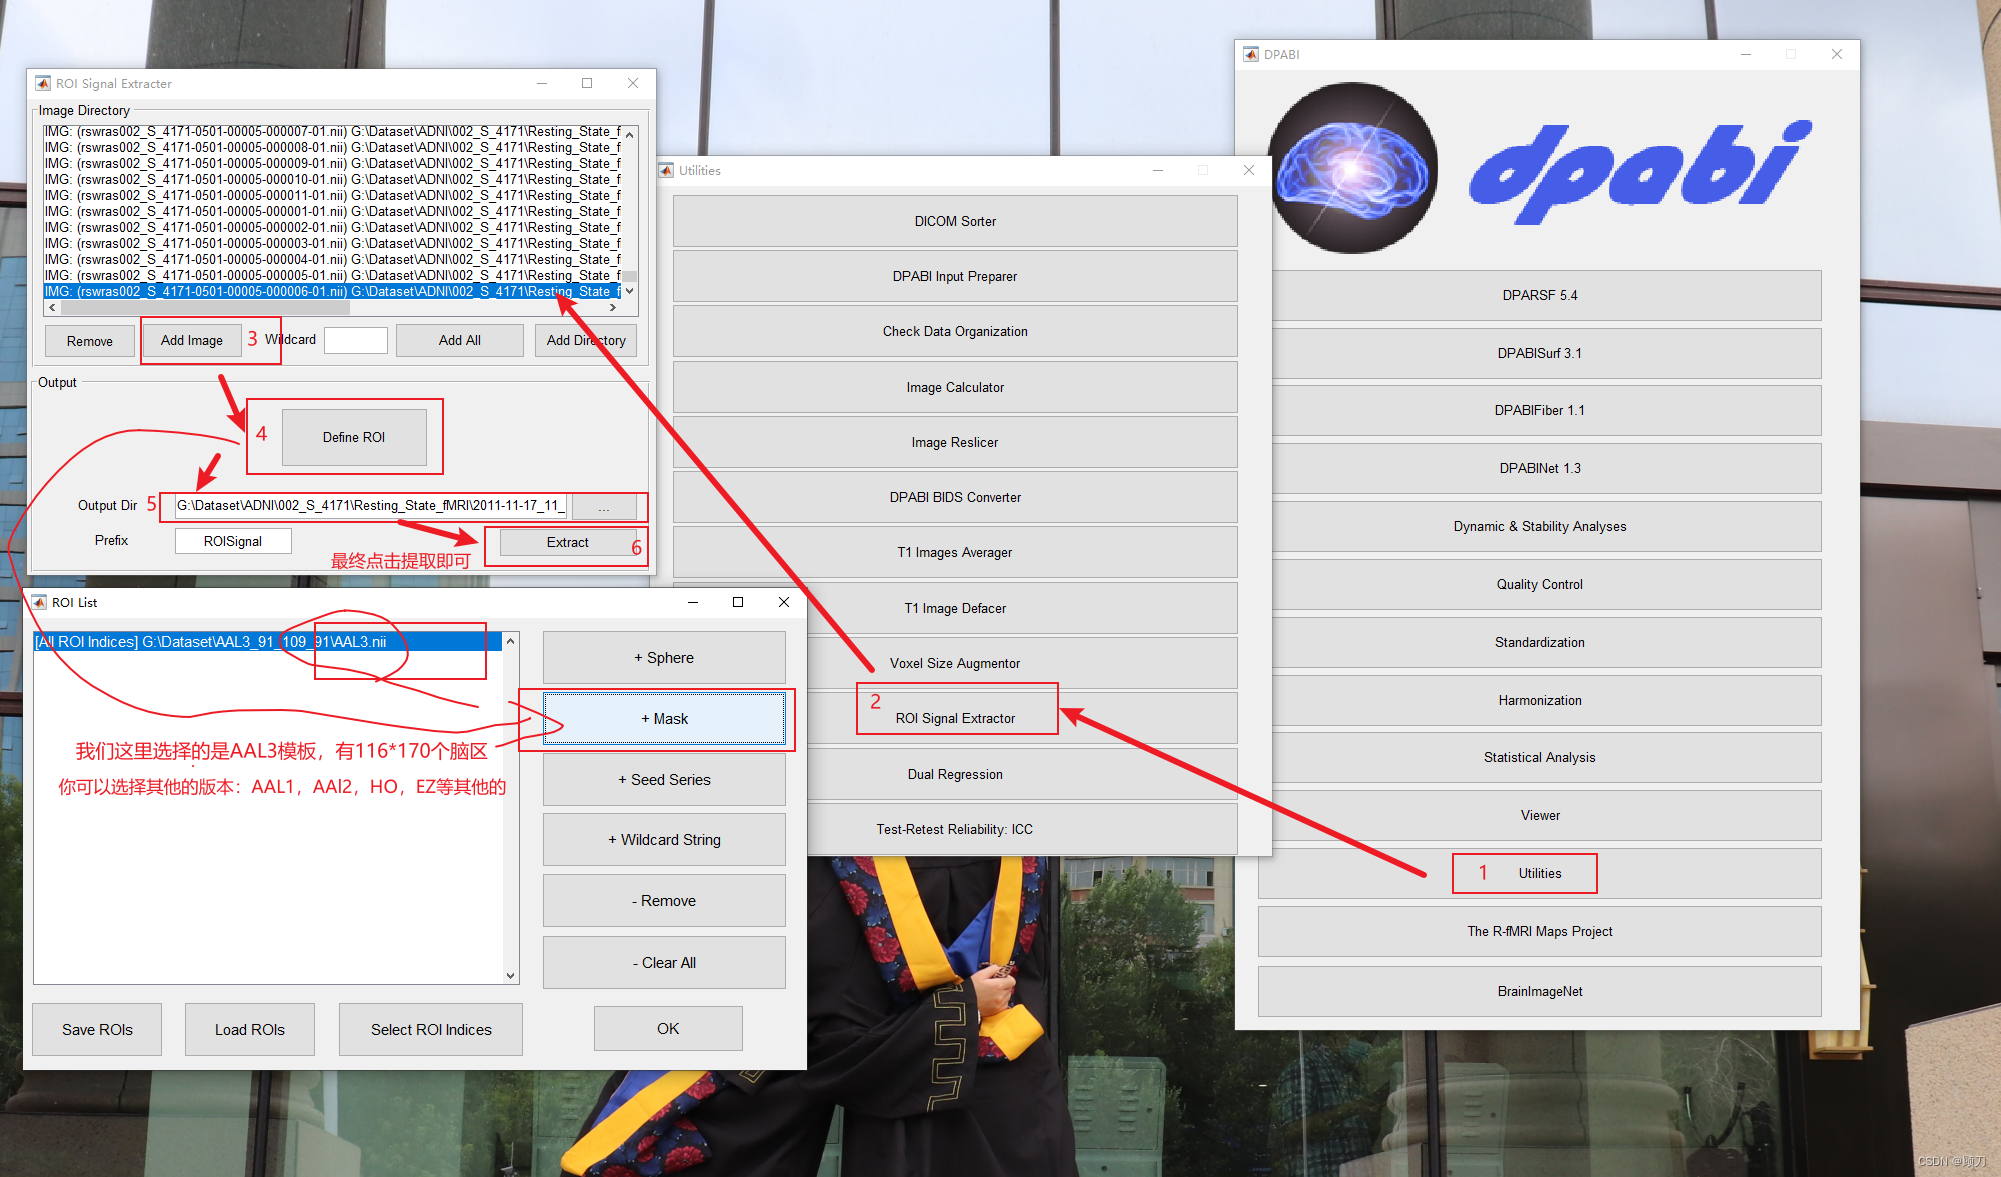Open BrainImageNet module
This screenshot has width=2001, height=1177.
(x=1539, y=991)
